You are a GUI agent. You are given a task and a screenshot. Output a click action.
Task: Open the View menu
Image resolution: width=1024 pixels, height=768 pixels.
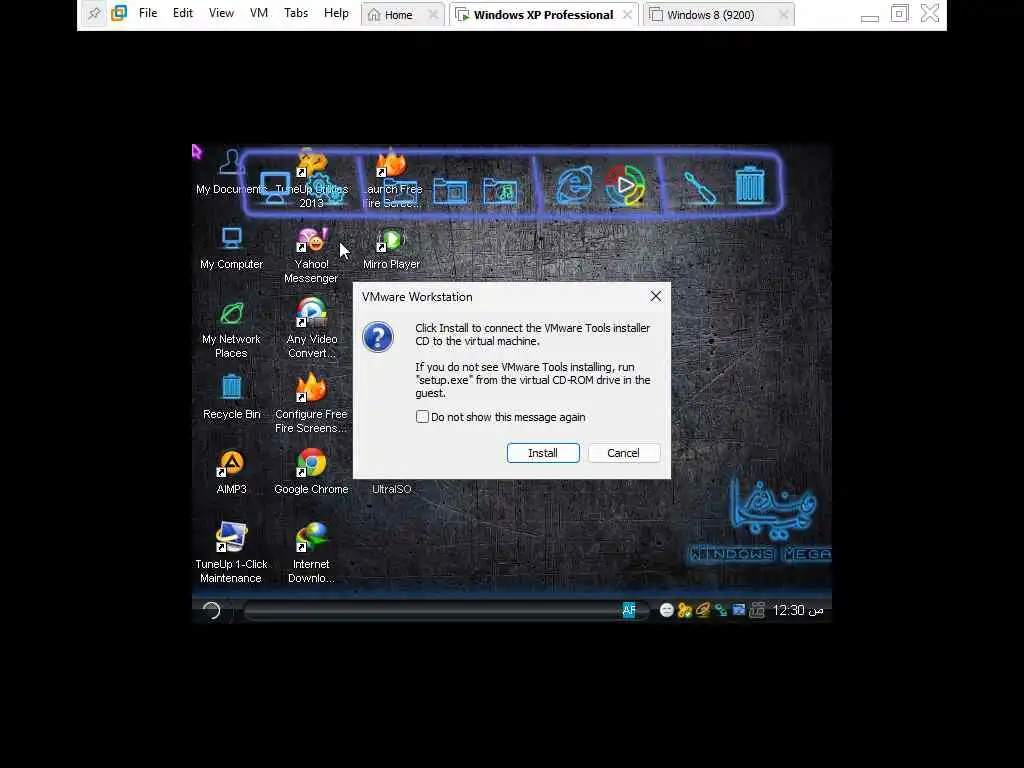221,13
